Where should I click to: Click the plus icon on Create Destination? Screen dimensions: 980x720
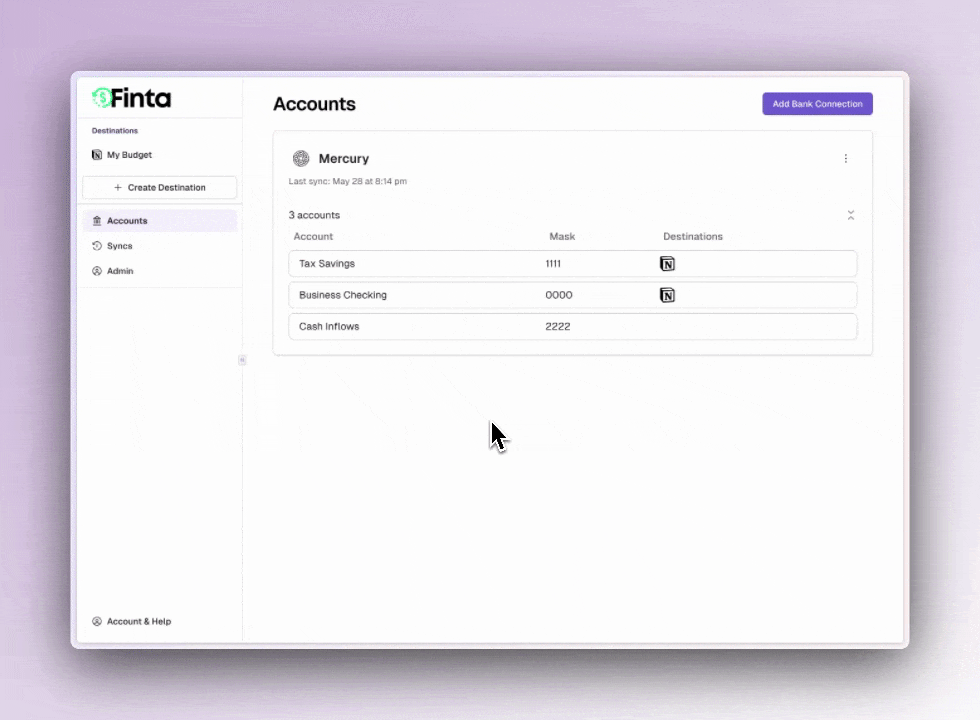pos(117,187)
